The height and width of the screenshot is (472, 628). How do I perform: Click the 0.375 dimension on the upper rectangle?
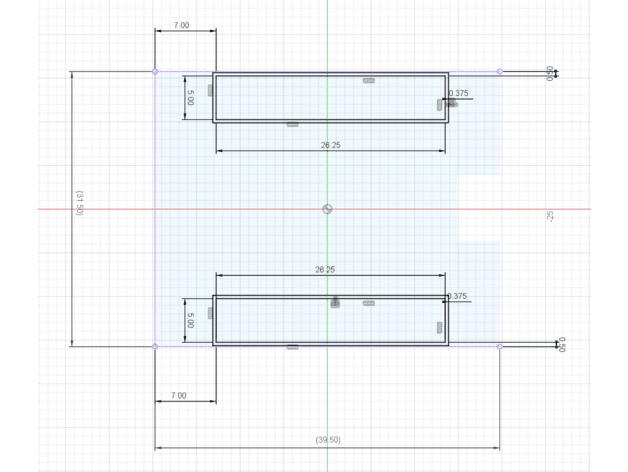click(x=459, y=93)
